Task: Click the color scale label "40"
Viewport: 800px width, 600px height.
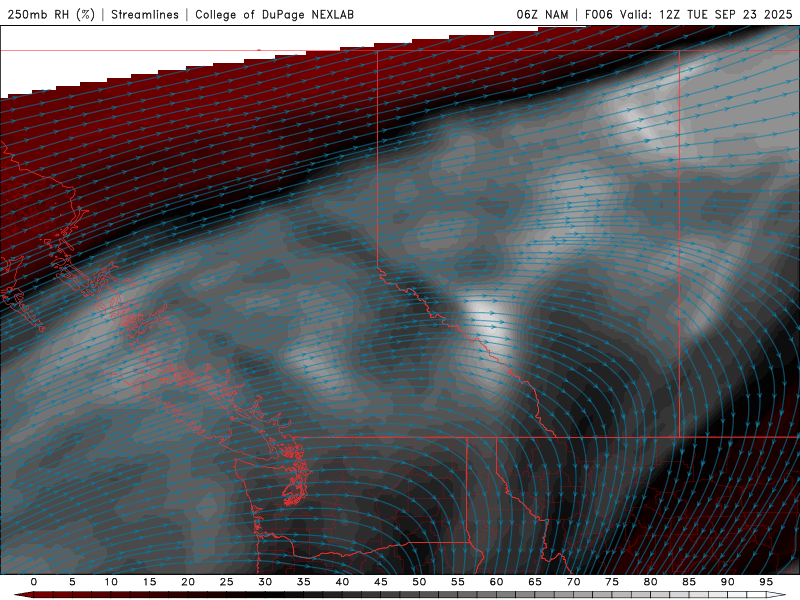Action: [x=342, y=582]
